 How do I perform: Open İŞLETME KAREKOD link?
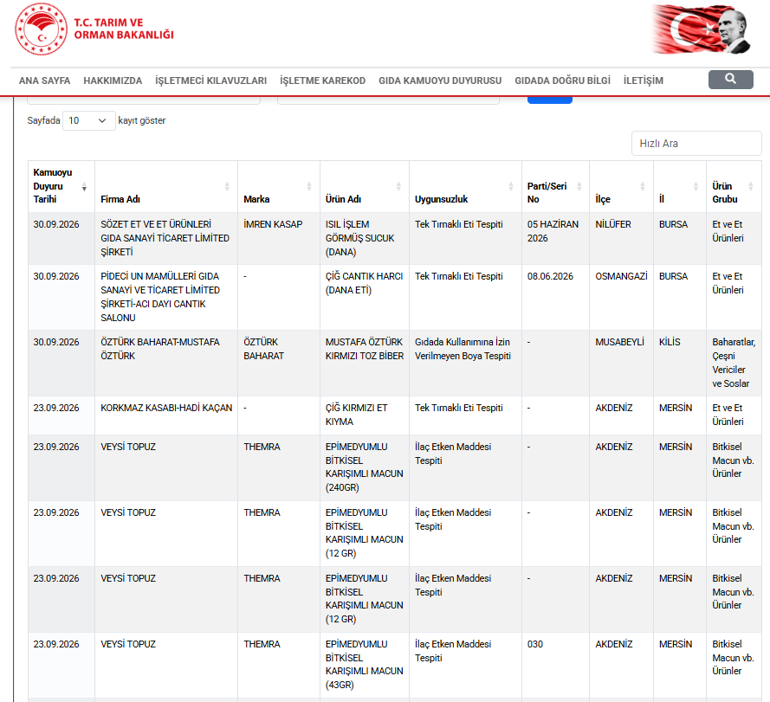pyautogui.click(x=323, y=81)
